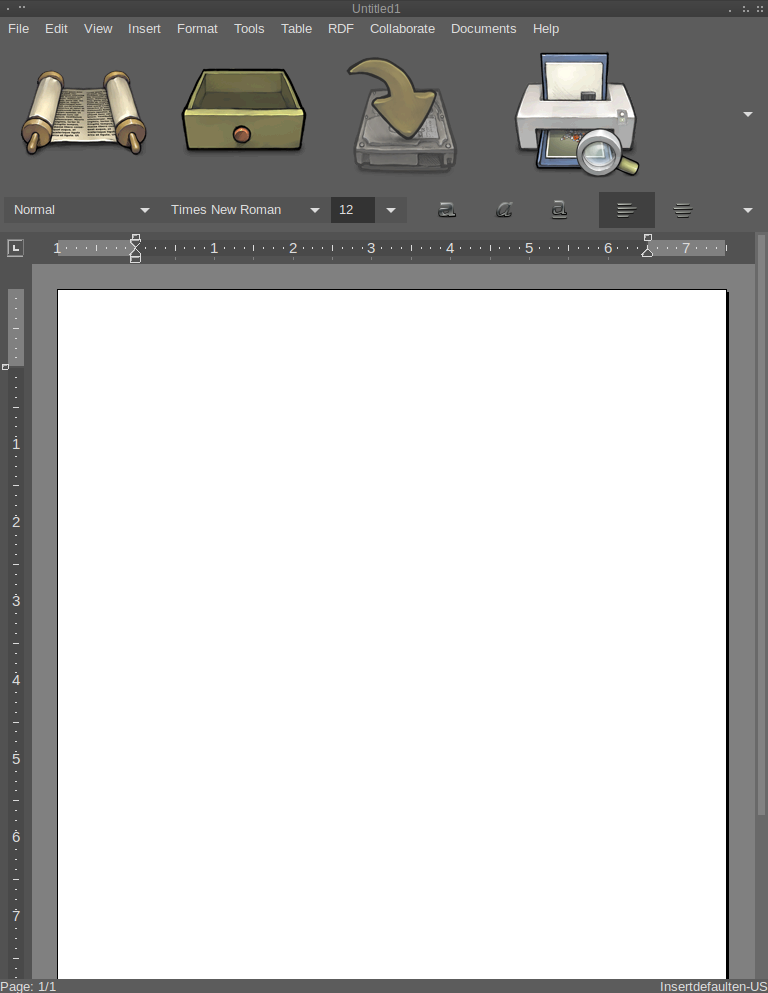Expand the main toolbar overflow arrow

(x=748, y=115)
